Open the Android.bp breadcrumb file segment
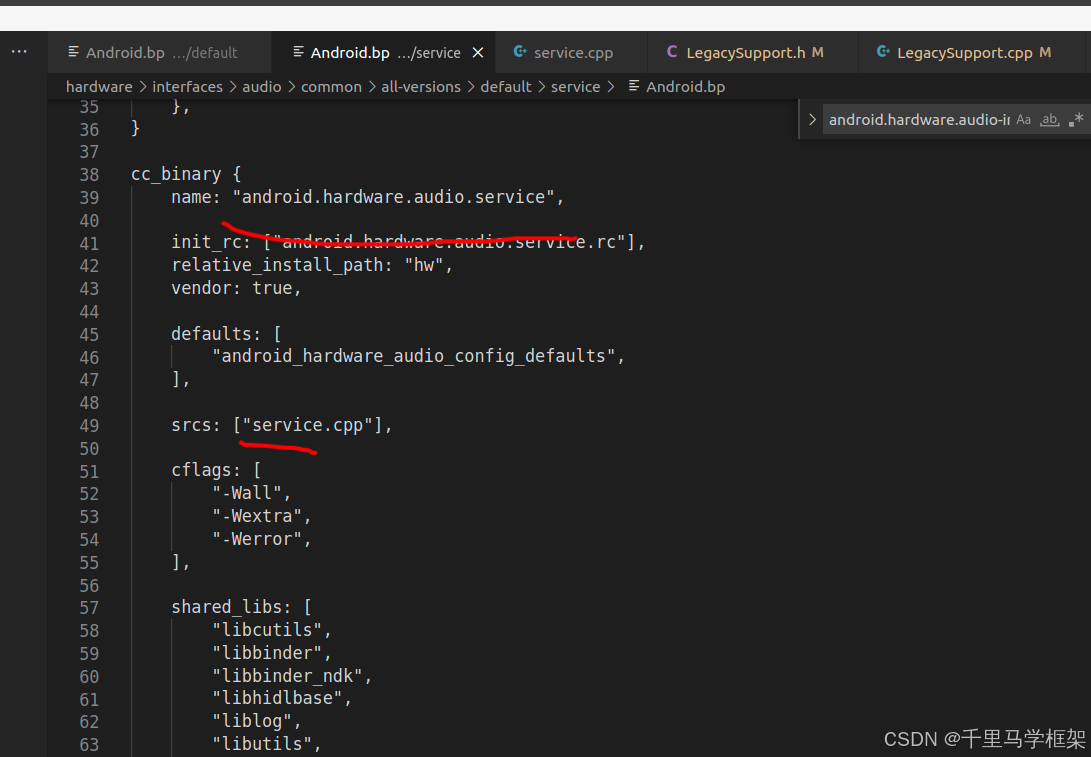The width and height of the screenshot is (1091, 757). 677,87
